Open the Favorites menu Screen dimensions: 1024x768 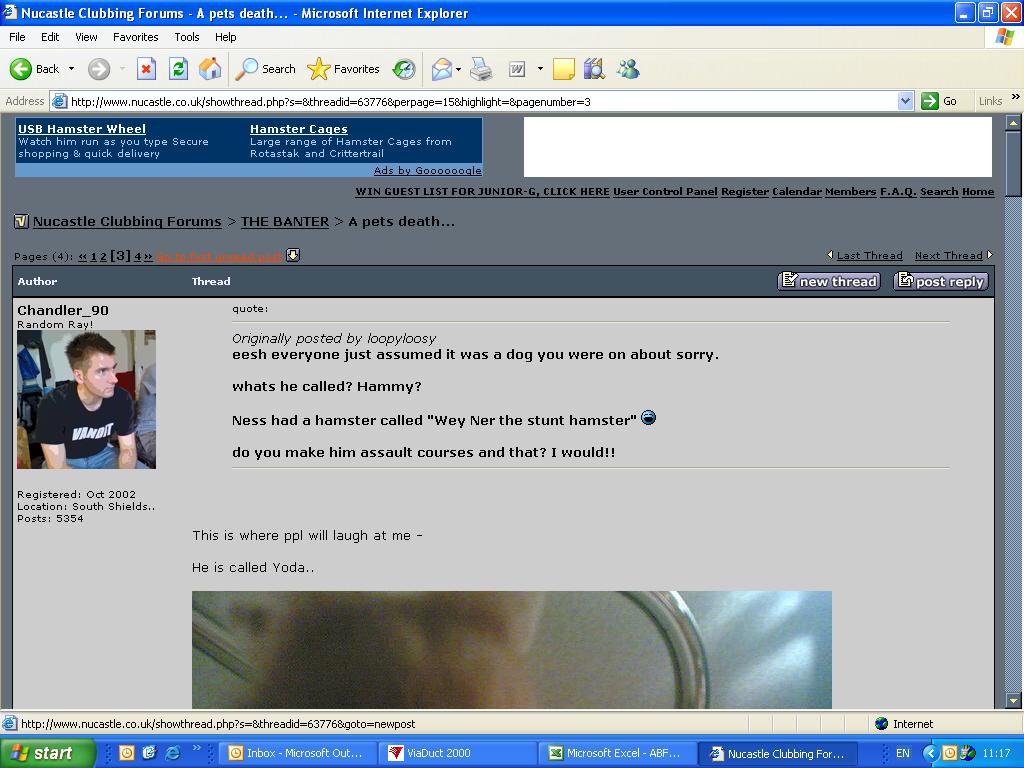(135, 37)
